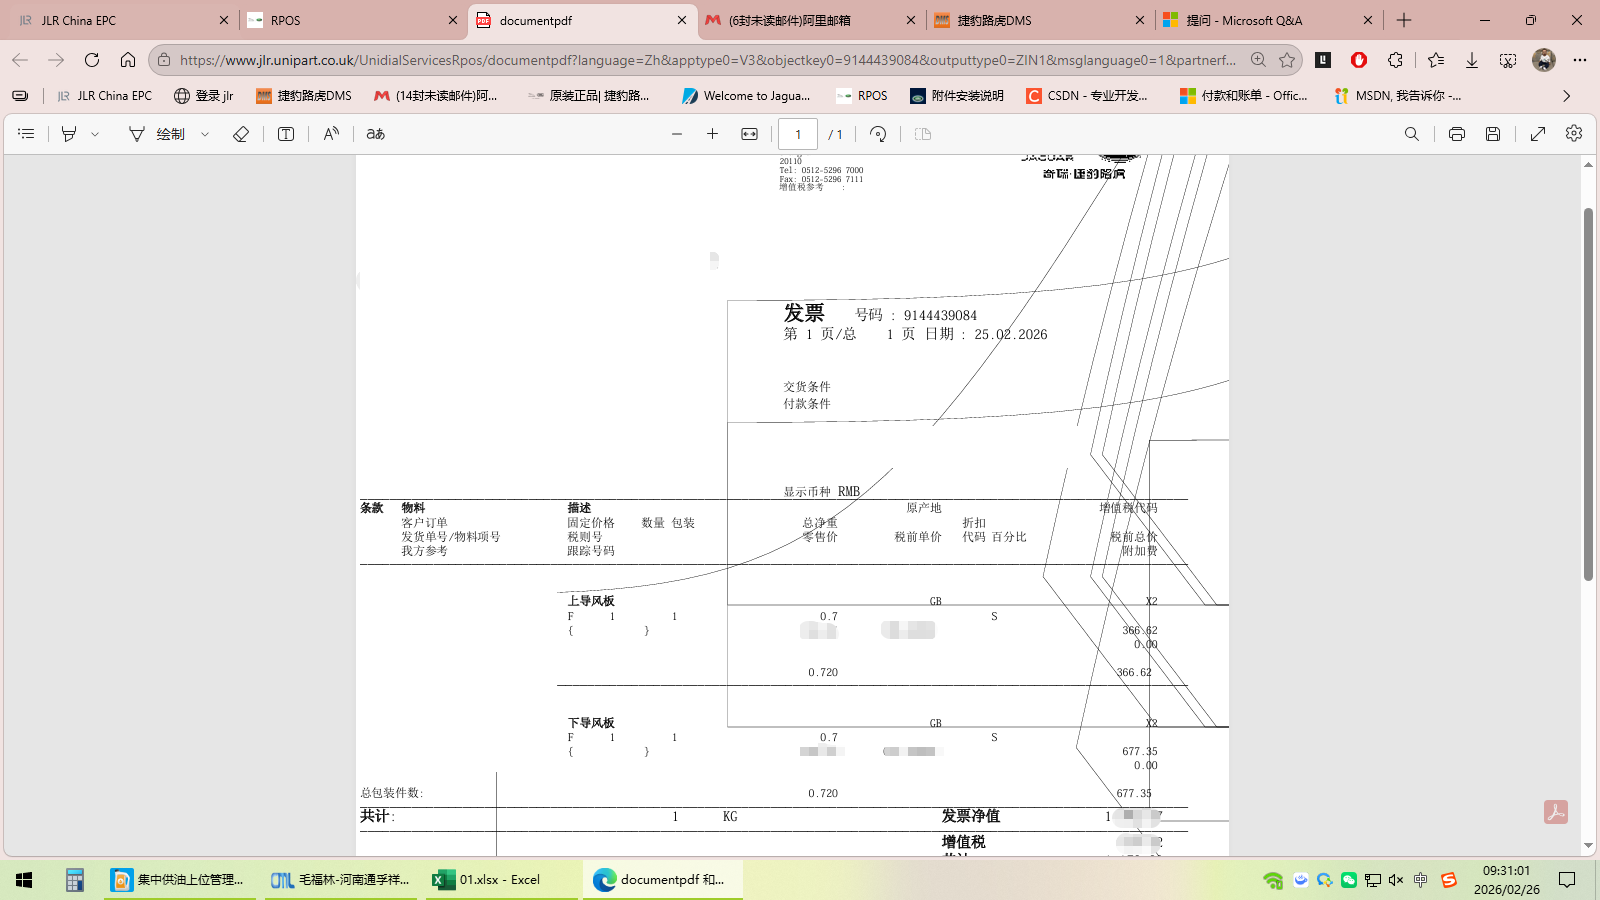Screen dimensions: 1600x900
Task: Switch to 集中供油上位管理 taskbar window
Action: pyautogui.click(x=180, y=880)
